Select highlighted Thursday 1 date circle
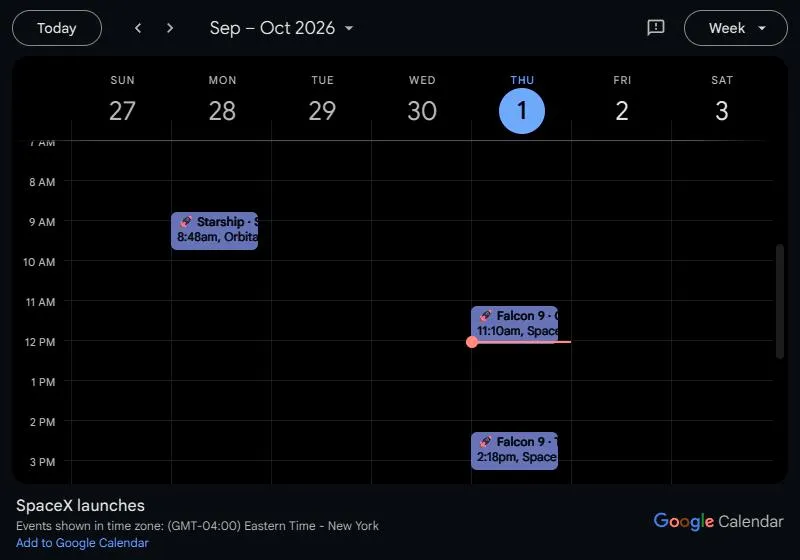This screenshot has height=560, width=800. [522, 111]
